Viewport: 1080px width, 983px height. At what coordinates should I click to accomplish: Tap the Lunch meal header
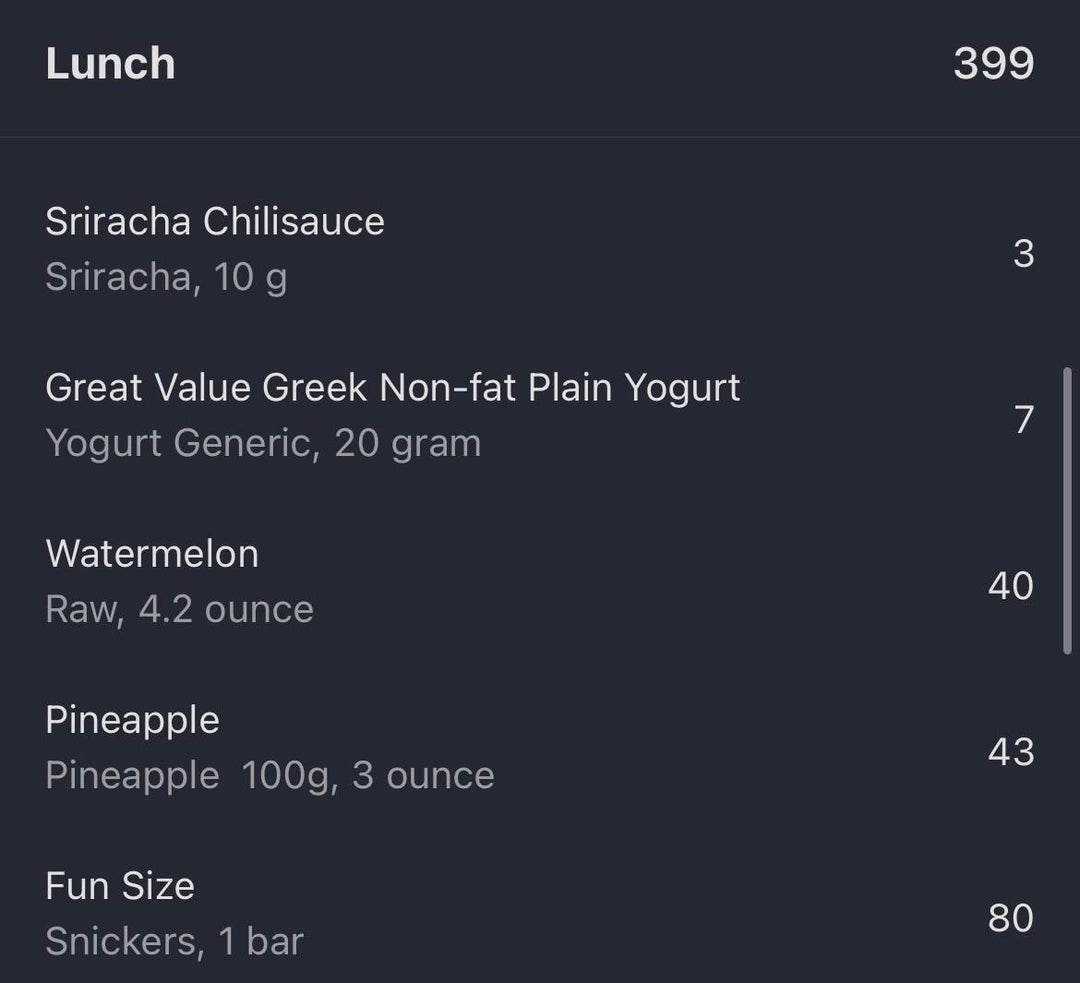(x=110, y=64)
